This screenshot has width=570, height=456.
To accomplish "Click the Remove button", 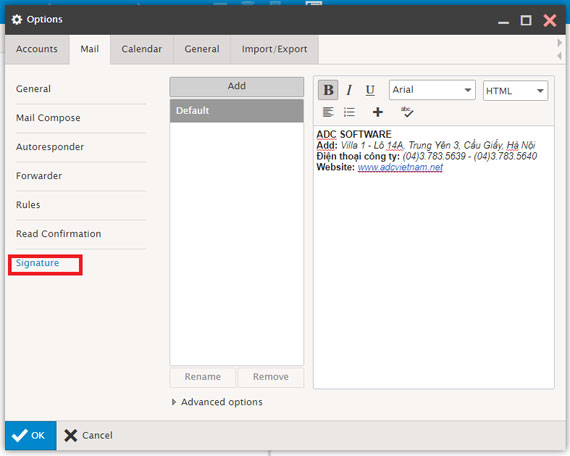I will tap(271, 377).
